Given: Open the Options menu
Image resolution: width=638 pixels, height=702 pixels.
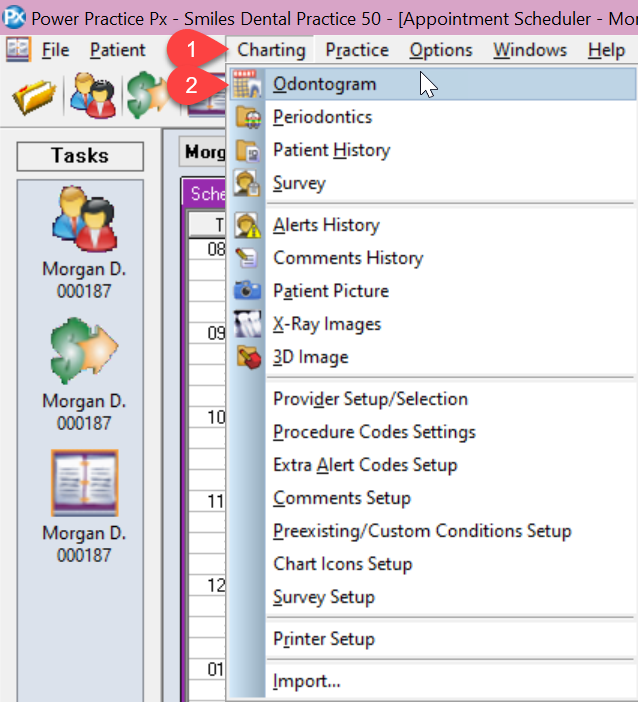Looking at the screenshot, I should [441, 50].
